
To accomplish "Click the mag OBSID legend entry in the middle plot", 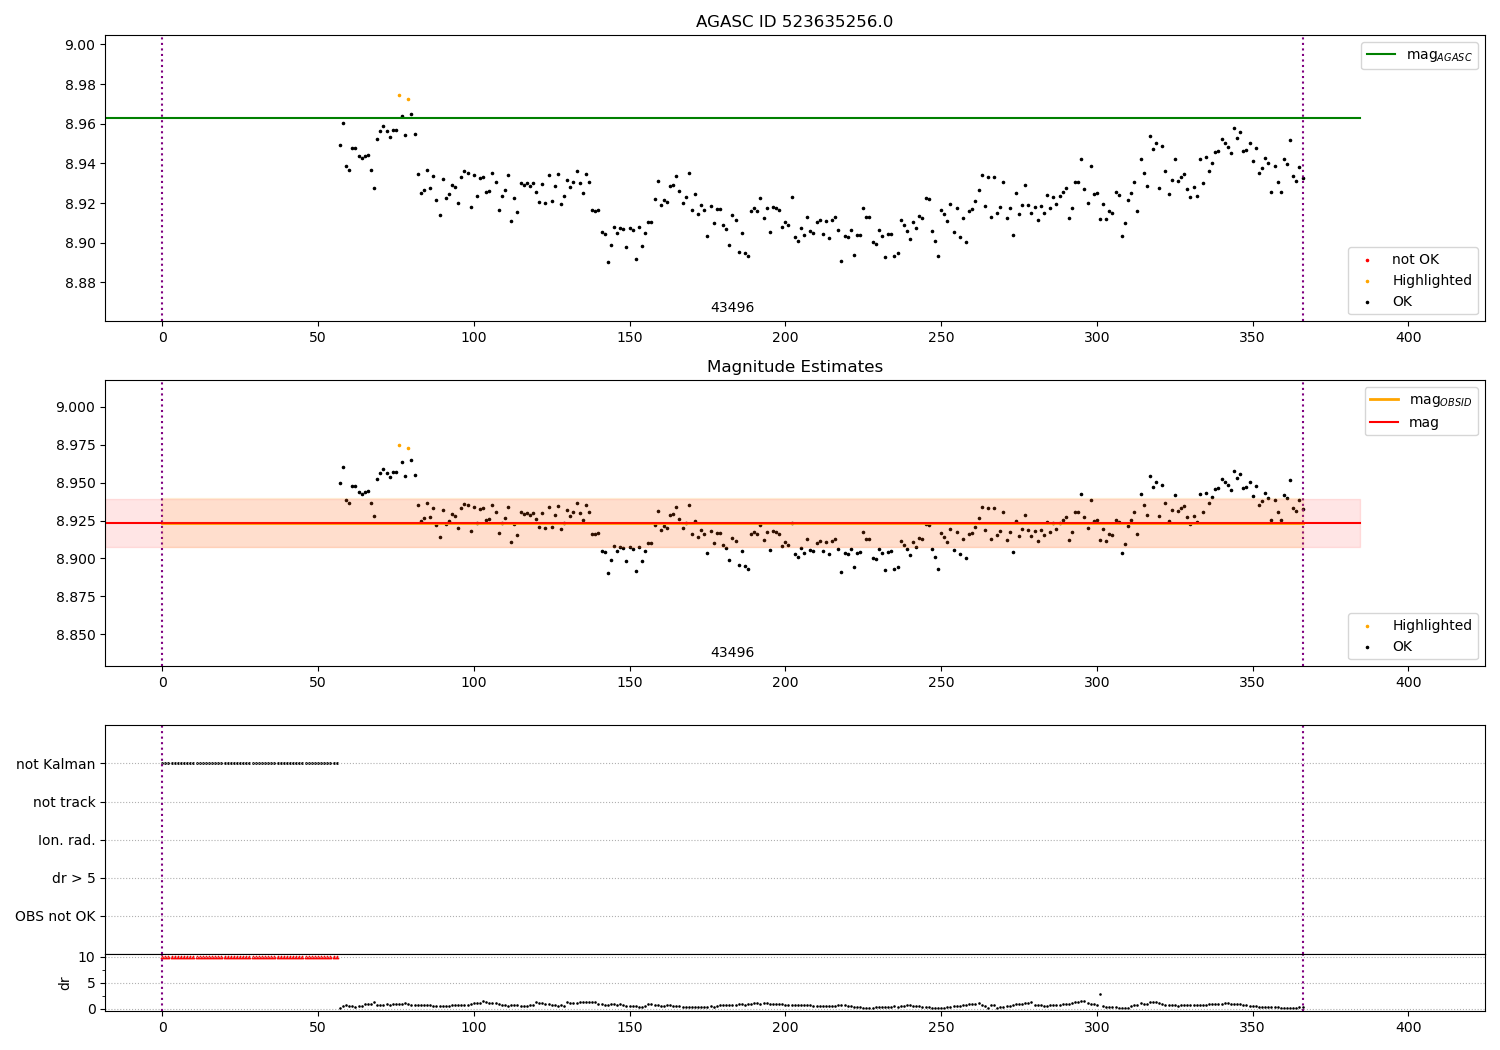I will click(1420, 400).
